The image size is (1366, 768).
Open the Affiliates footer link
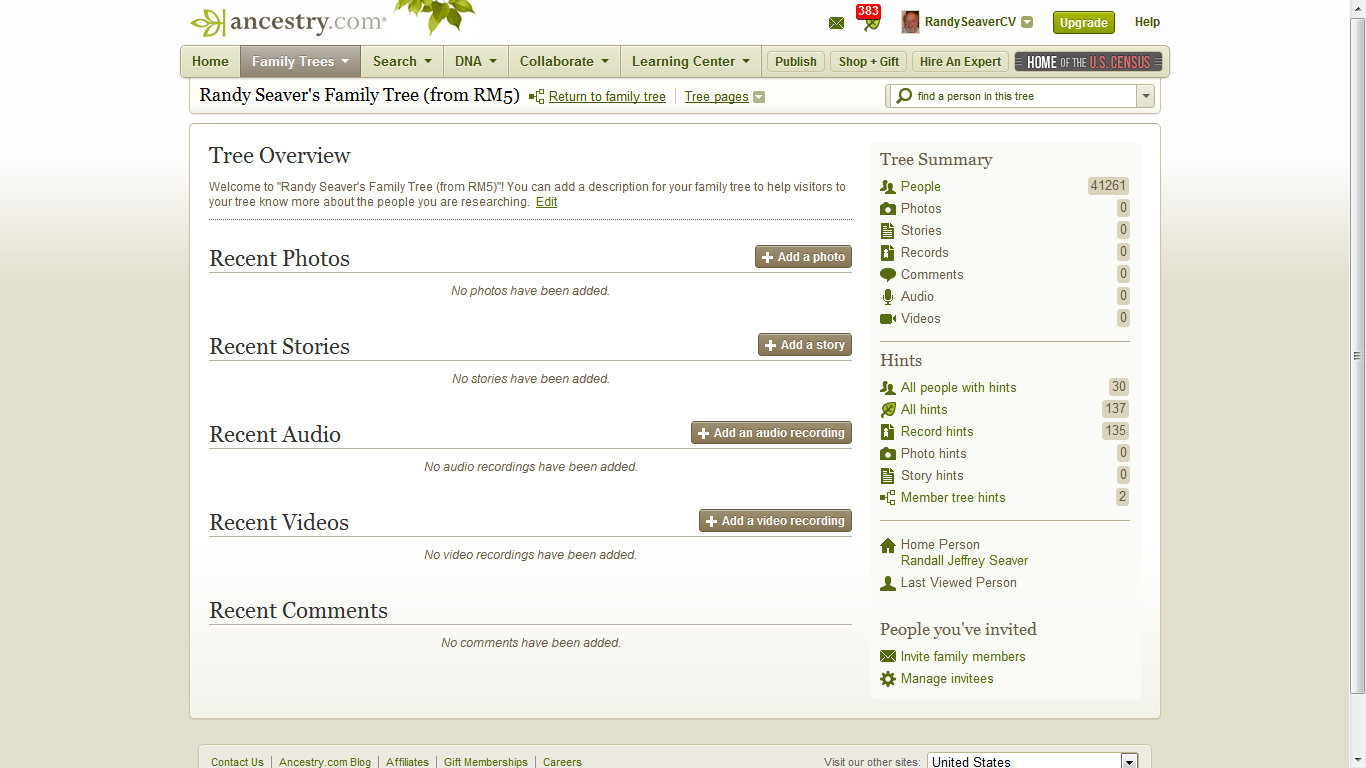click(x=407, y=762)
